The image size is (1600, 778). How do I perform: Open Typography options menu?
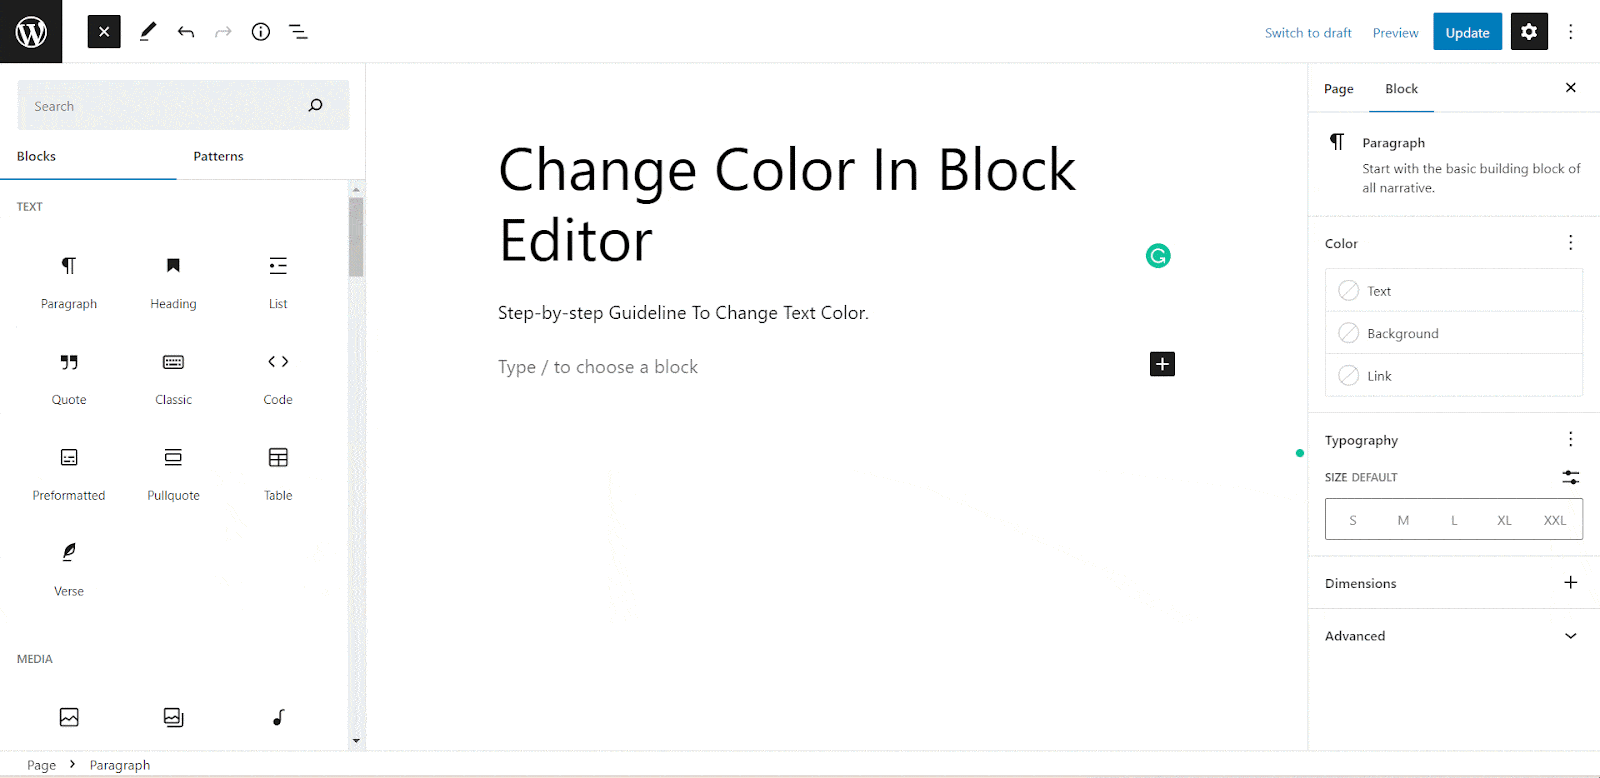[x=1569, y=439]
